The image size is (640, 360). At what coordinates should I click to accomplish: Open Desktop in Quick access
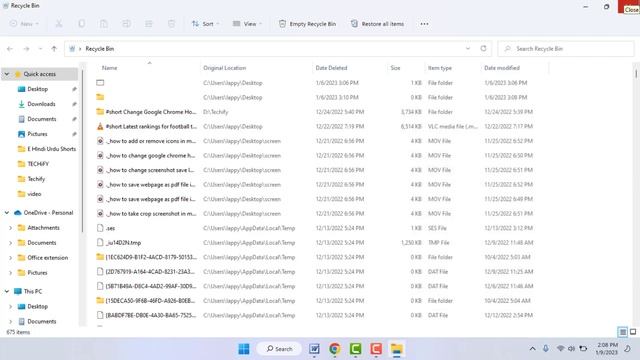(38, 89)
